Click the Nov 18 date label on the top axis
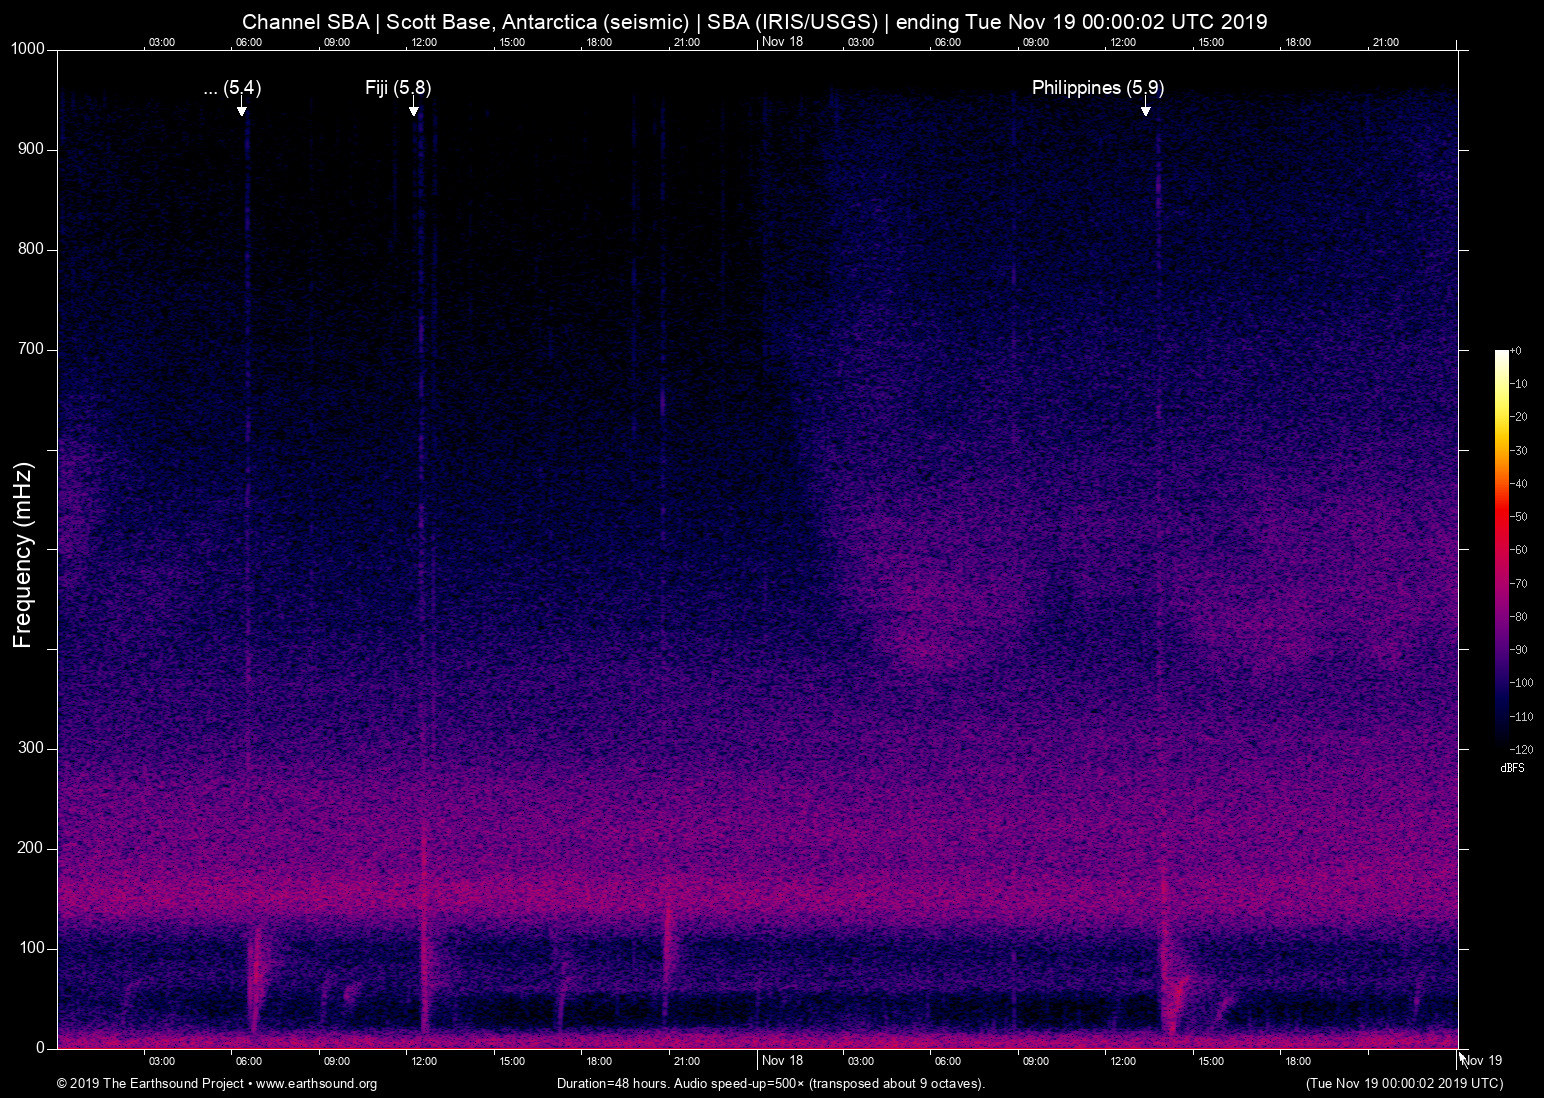The height and width of the screenshot is (1098, 1544). tap(782, 42)
